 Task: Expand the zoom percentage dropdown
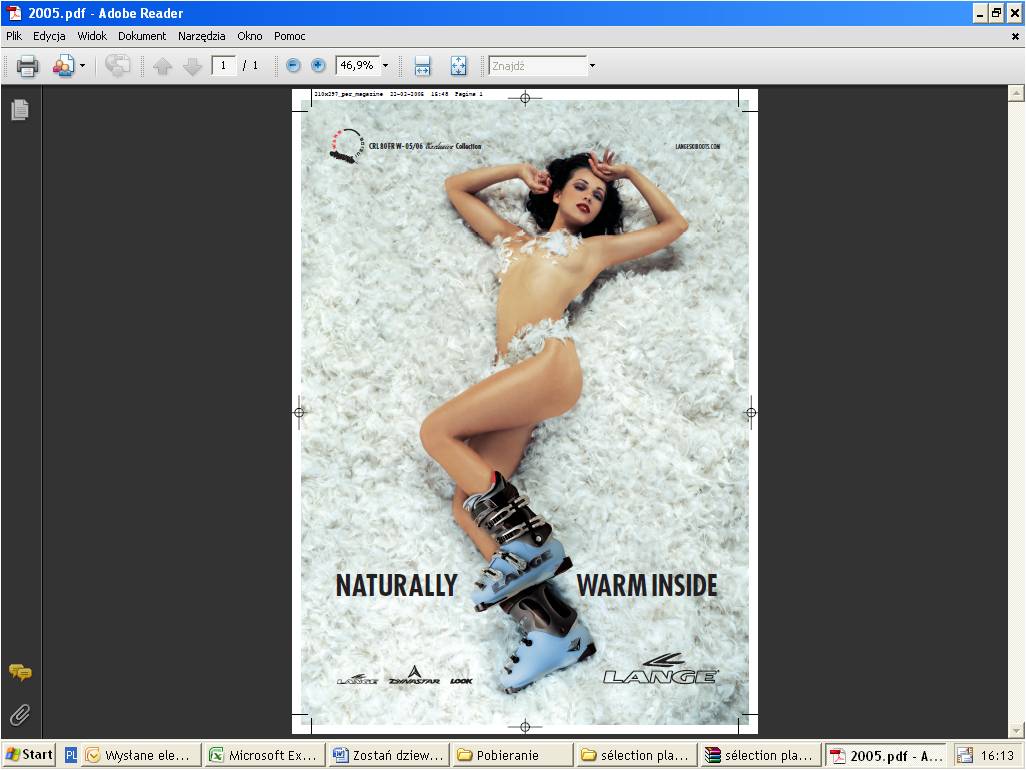point(385,66)
